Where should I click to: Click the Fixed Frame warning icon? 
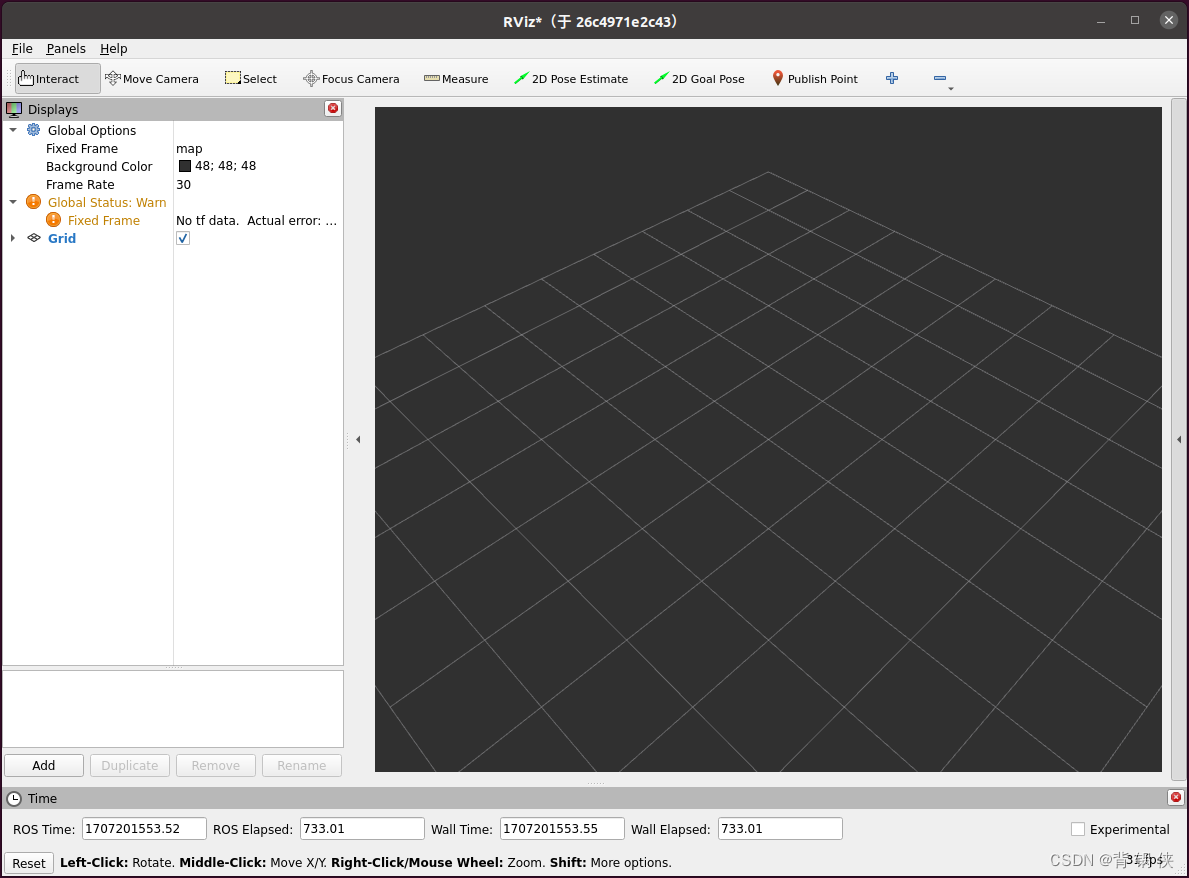tap(53, 220)
